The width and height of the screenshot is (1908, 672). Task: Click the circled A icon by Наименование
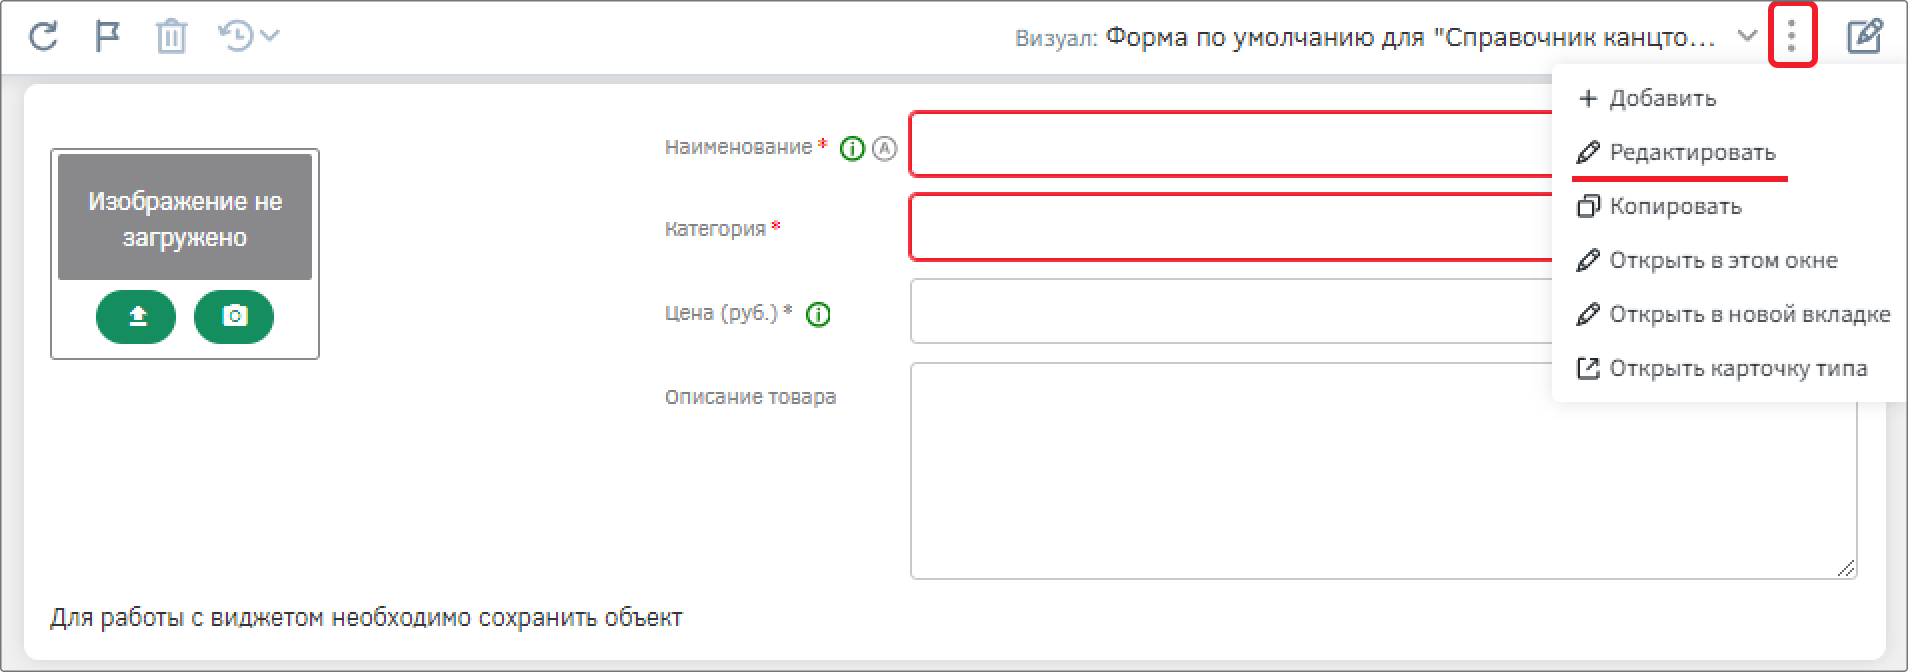click(x=885, y=149)
